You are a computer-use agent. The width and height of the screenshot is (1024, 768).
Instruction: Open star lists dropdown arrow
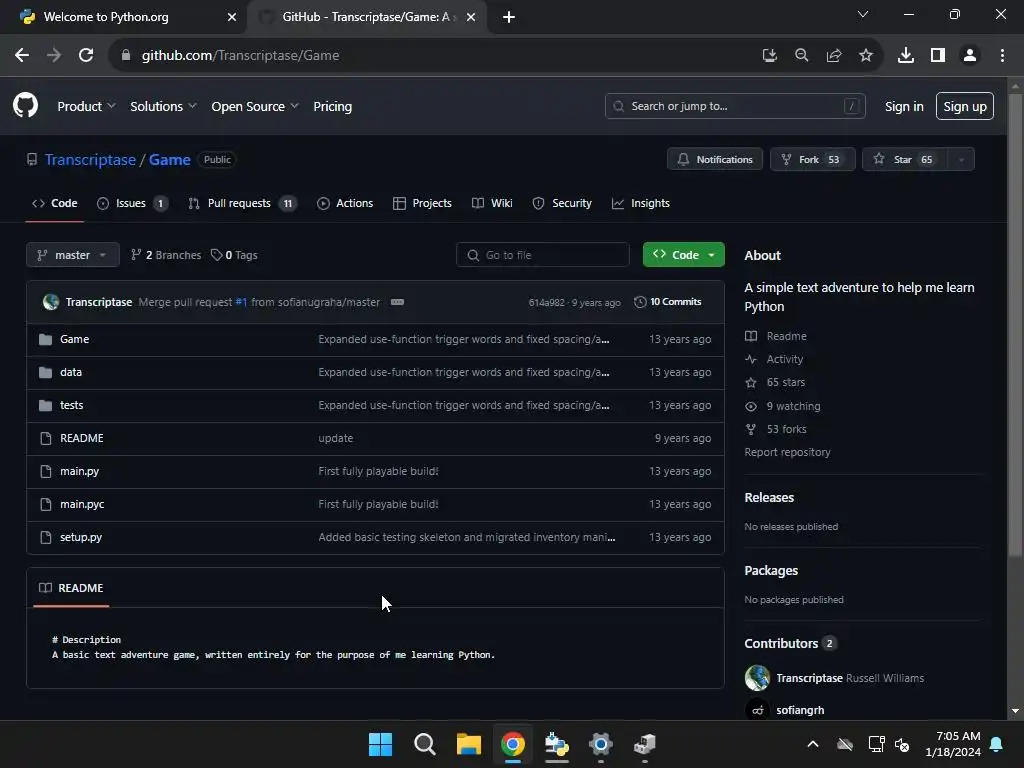pos(961,159)
